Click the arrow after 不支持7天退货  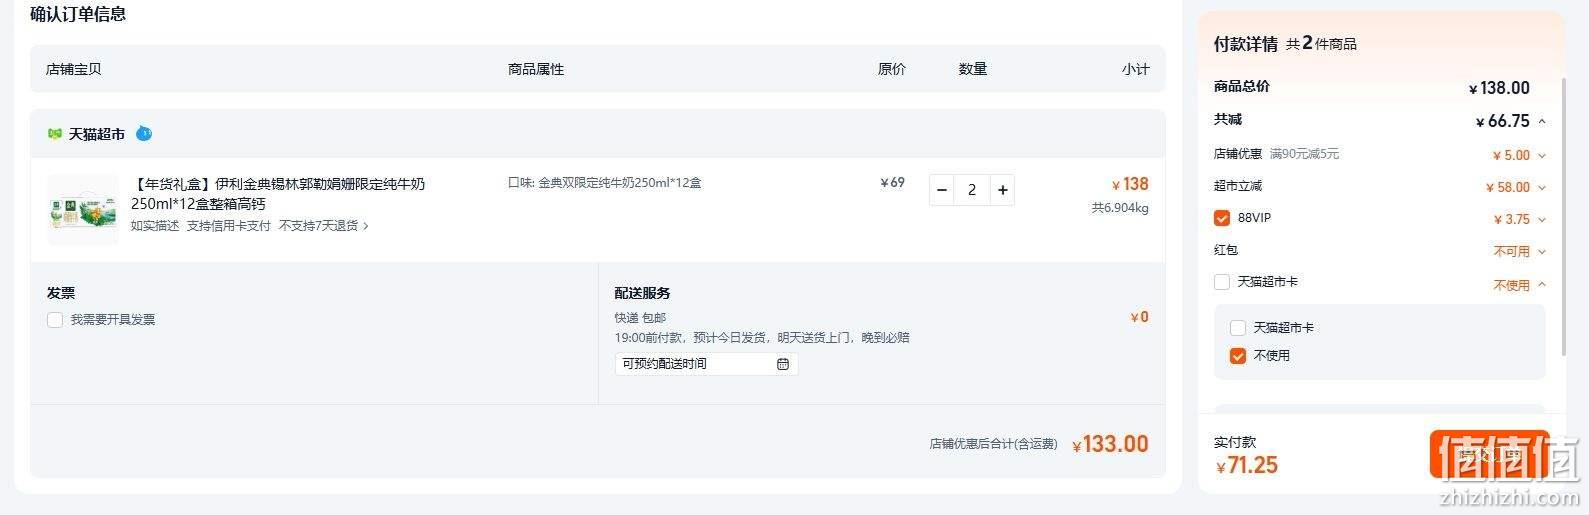(366, 226)
